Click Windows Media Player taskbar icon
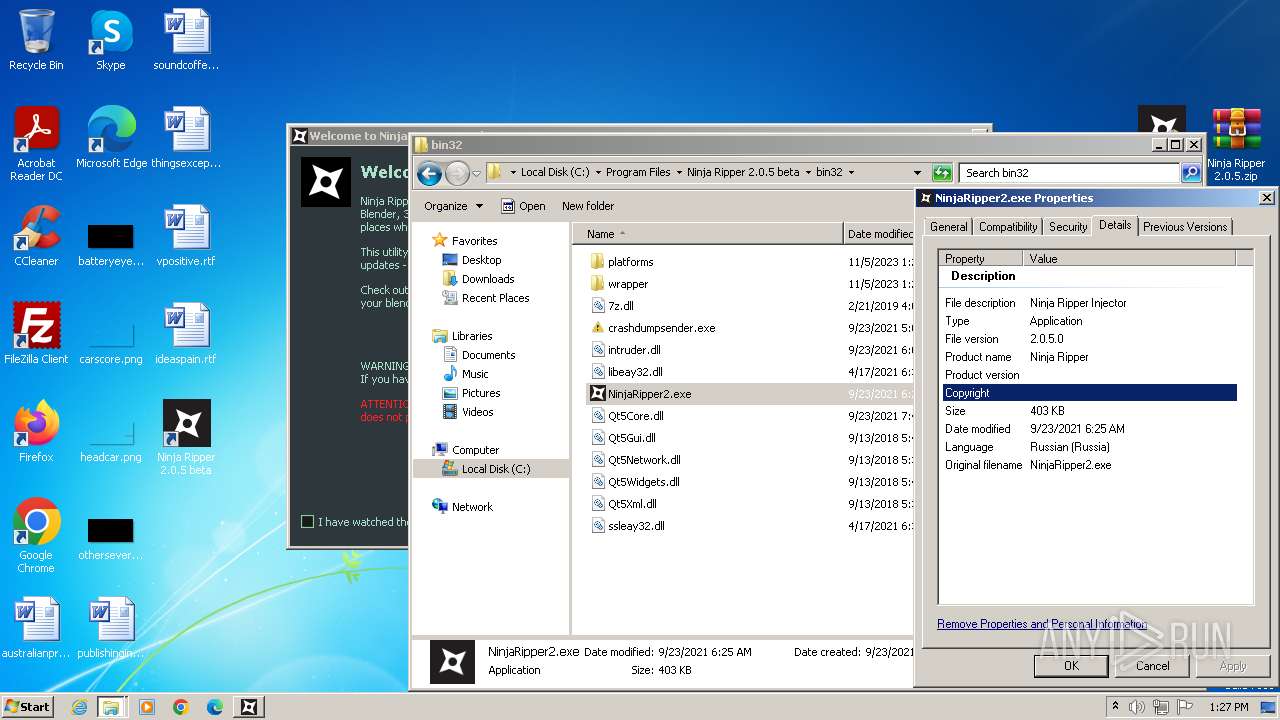1280x720 pixels. [147, 707]
